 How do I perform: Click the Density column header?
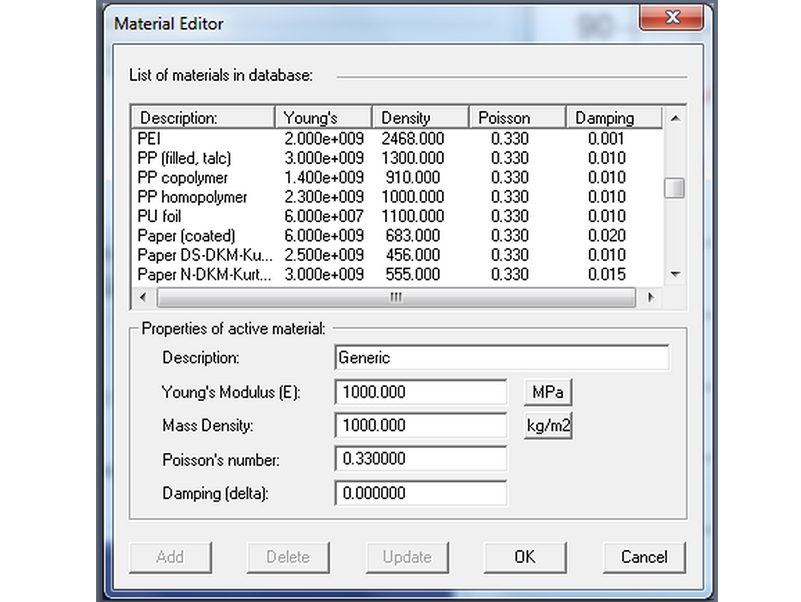point(419,118)
